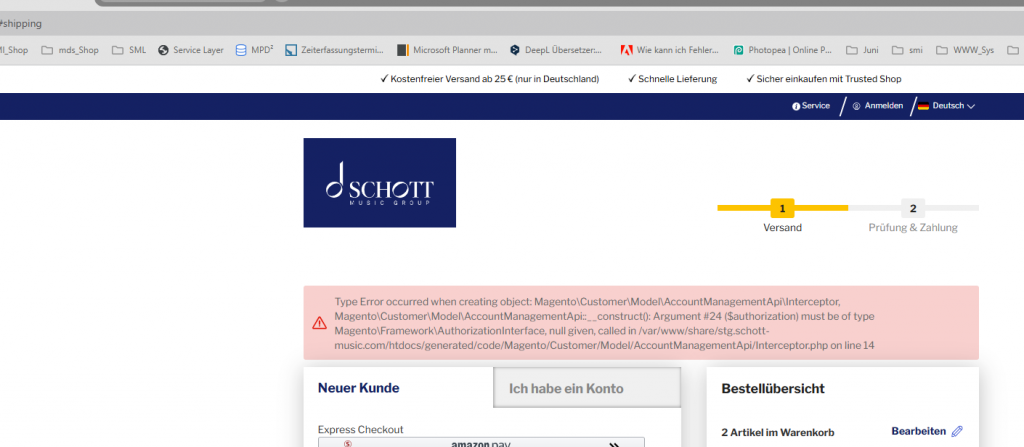Screen dimensions: 1024x447
Task: Switch to the Ich habe ein Konto tab
Action: (587, 388)
